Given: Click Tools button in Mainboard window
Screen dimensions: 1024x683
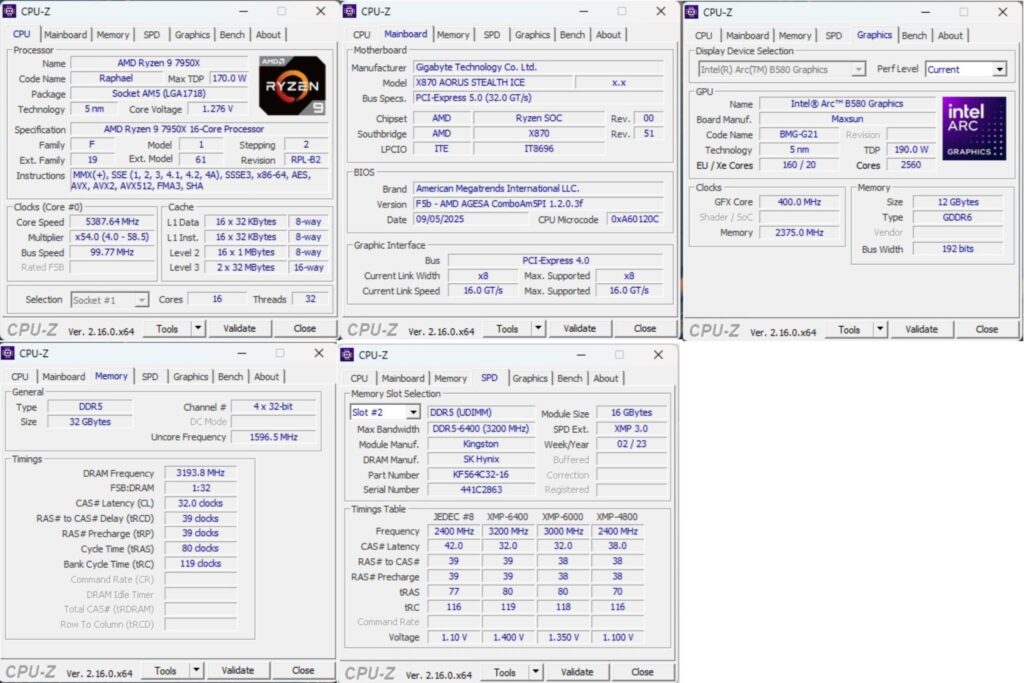Looking at the screenshot, I should [507, 328].
